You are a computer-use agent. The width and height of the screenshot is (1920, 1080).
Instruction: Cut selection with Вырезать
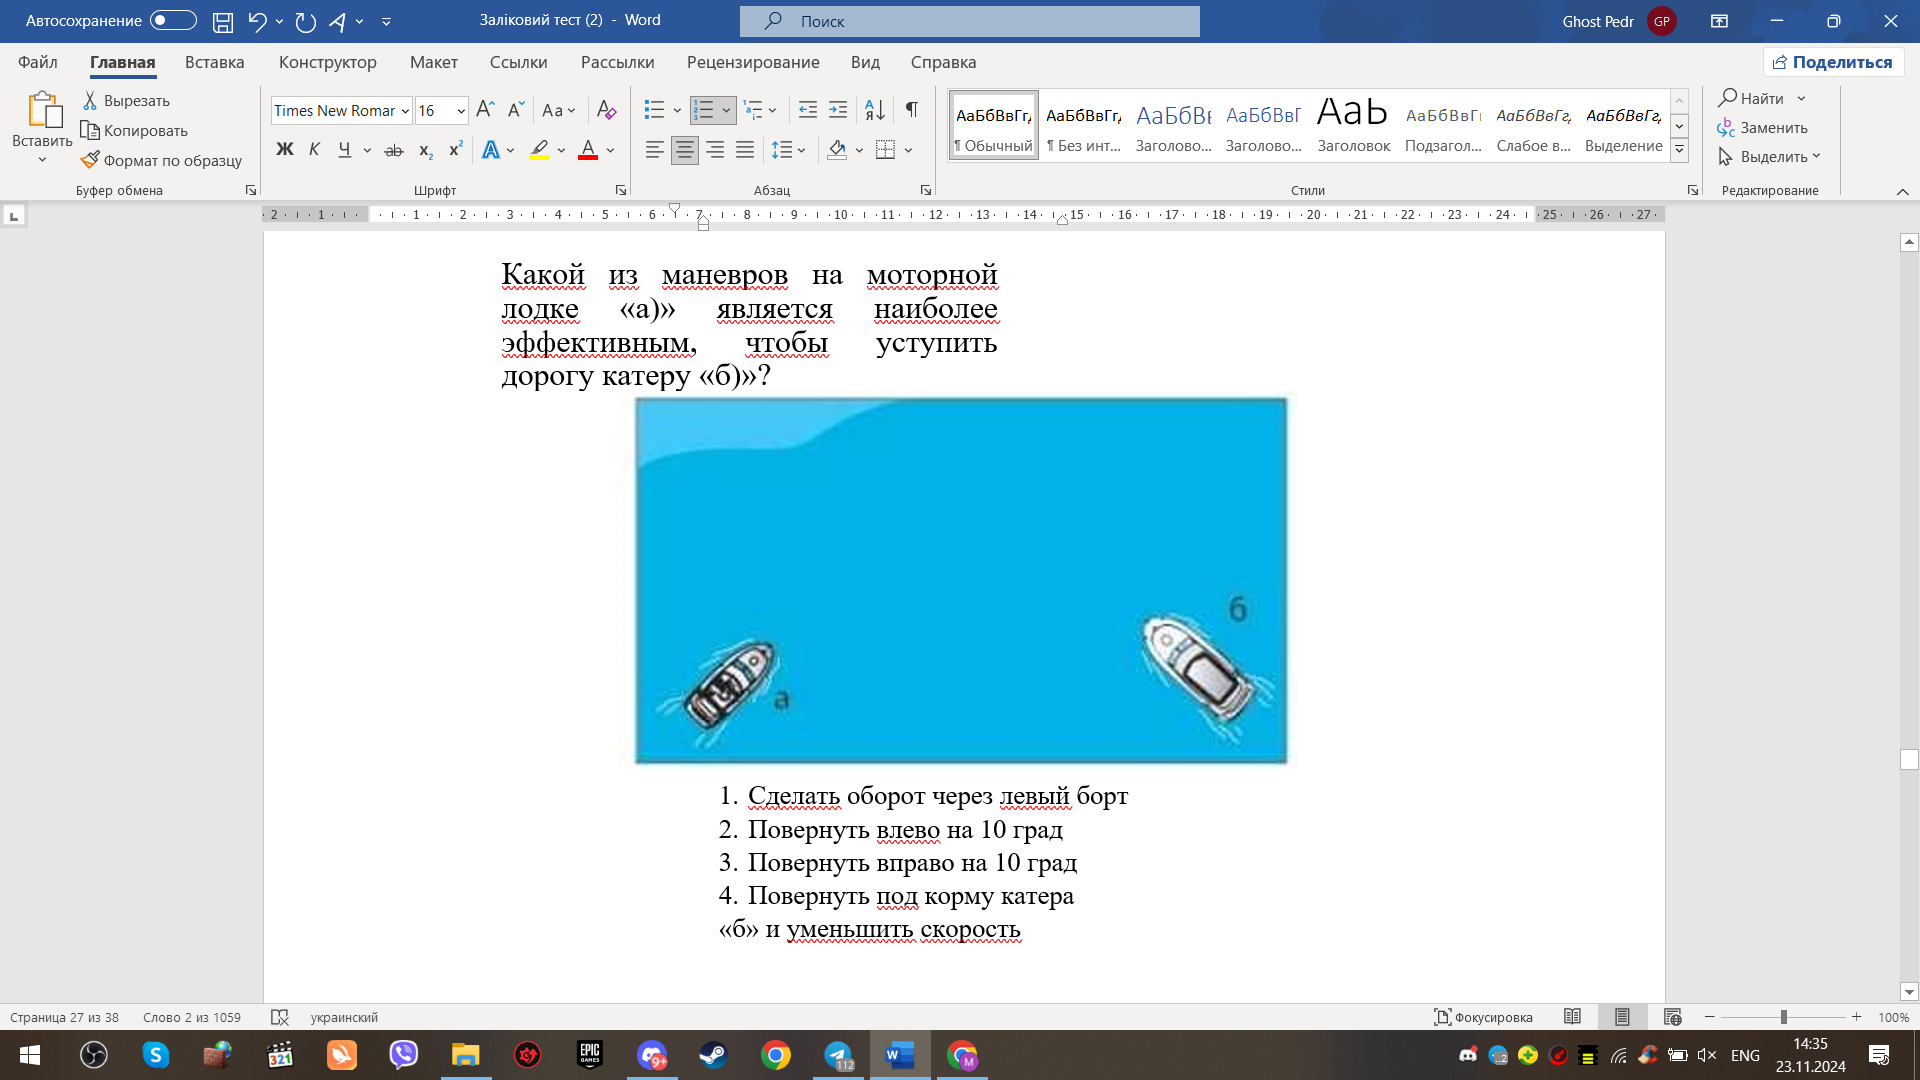[x=126, y=101]
